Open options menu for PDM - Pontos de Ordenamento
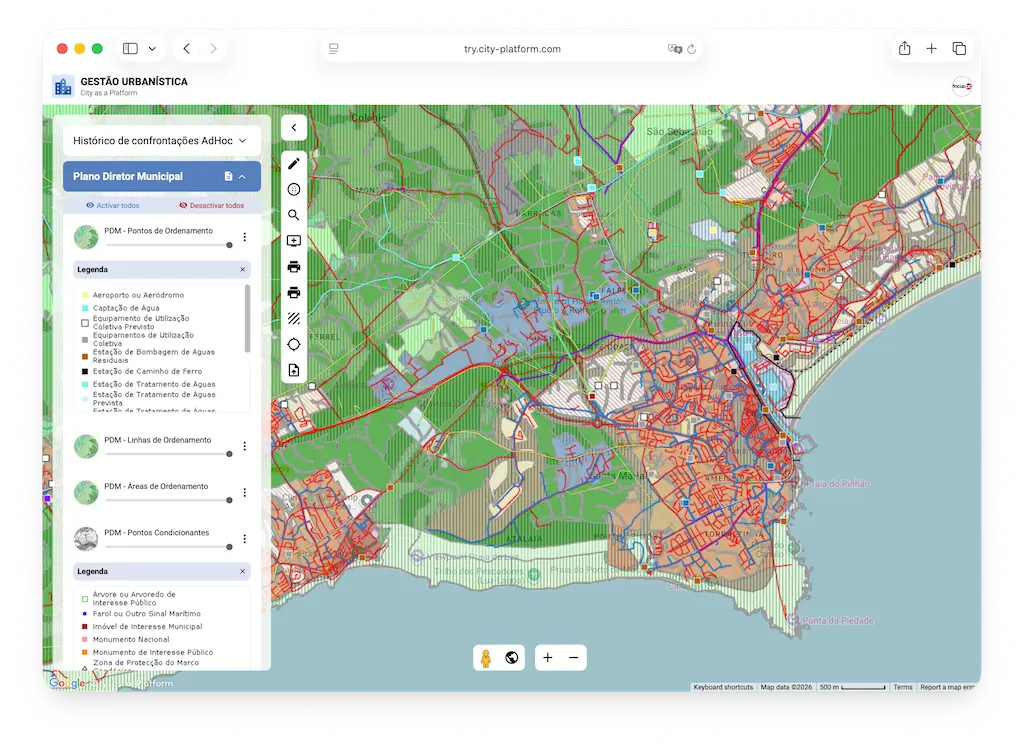The height and width of the screenshot is (748, 1024). point(244,237)
